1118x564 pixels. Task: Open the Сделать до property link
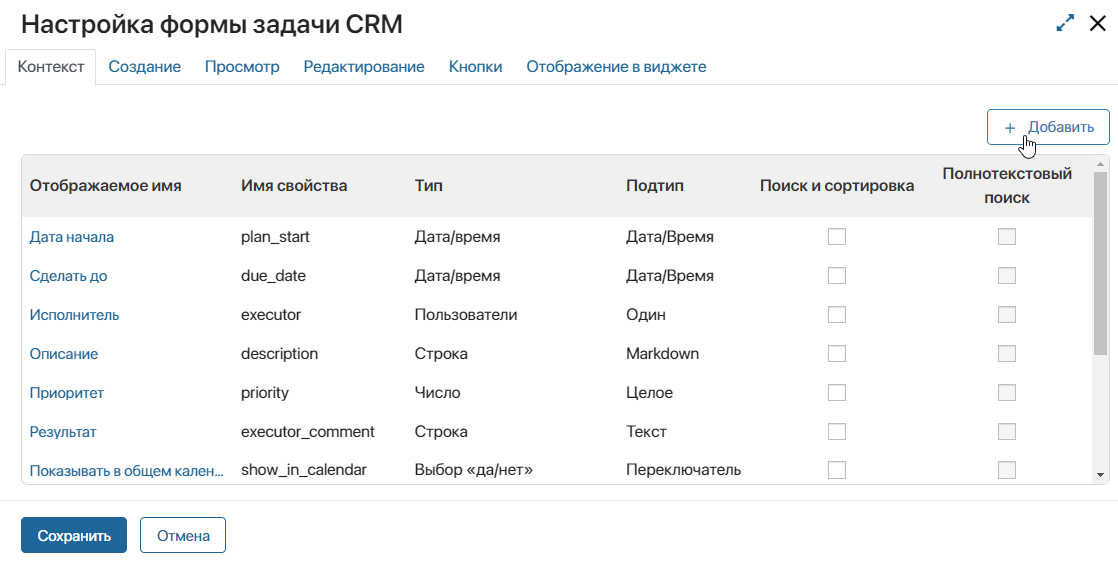click(x=68, y=276)
